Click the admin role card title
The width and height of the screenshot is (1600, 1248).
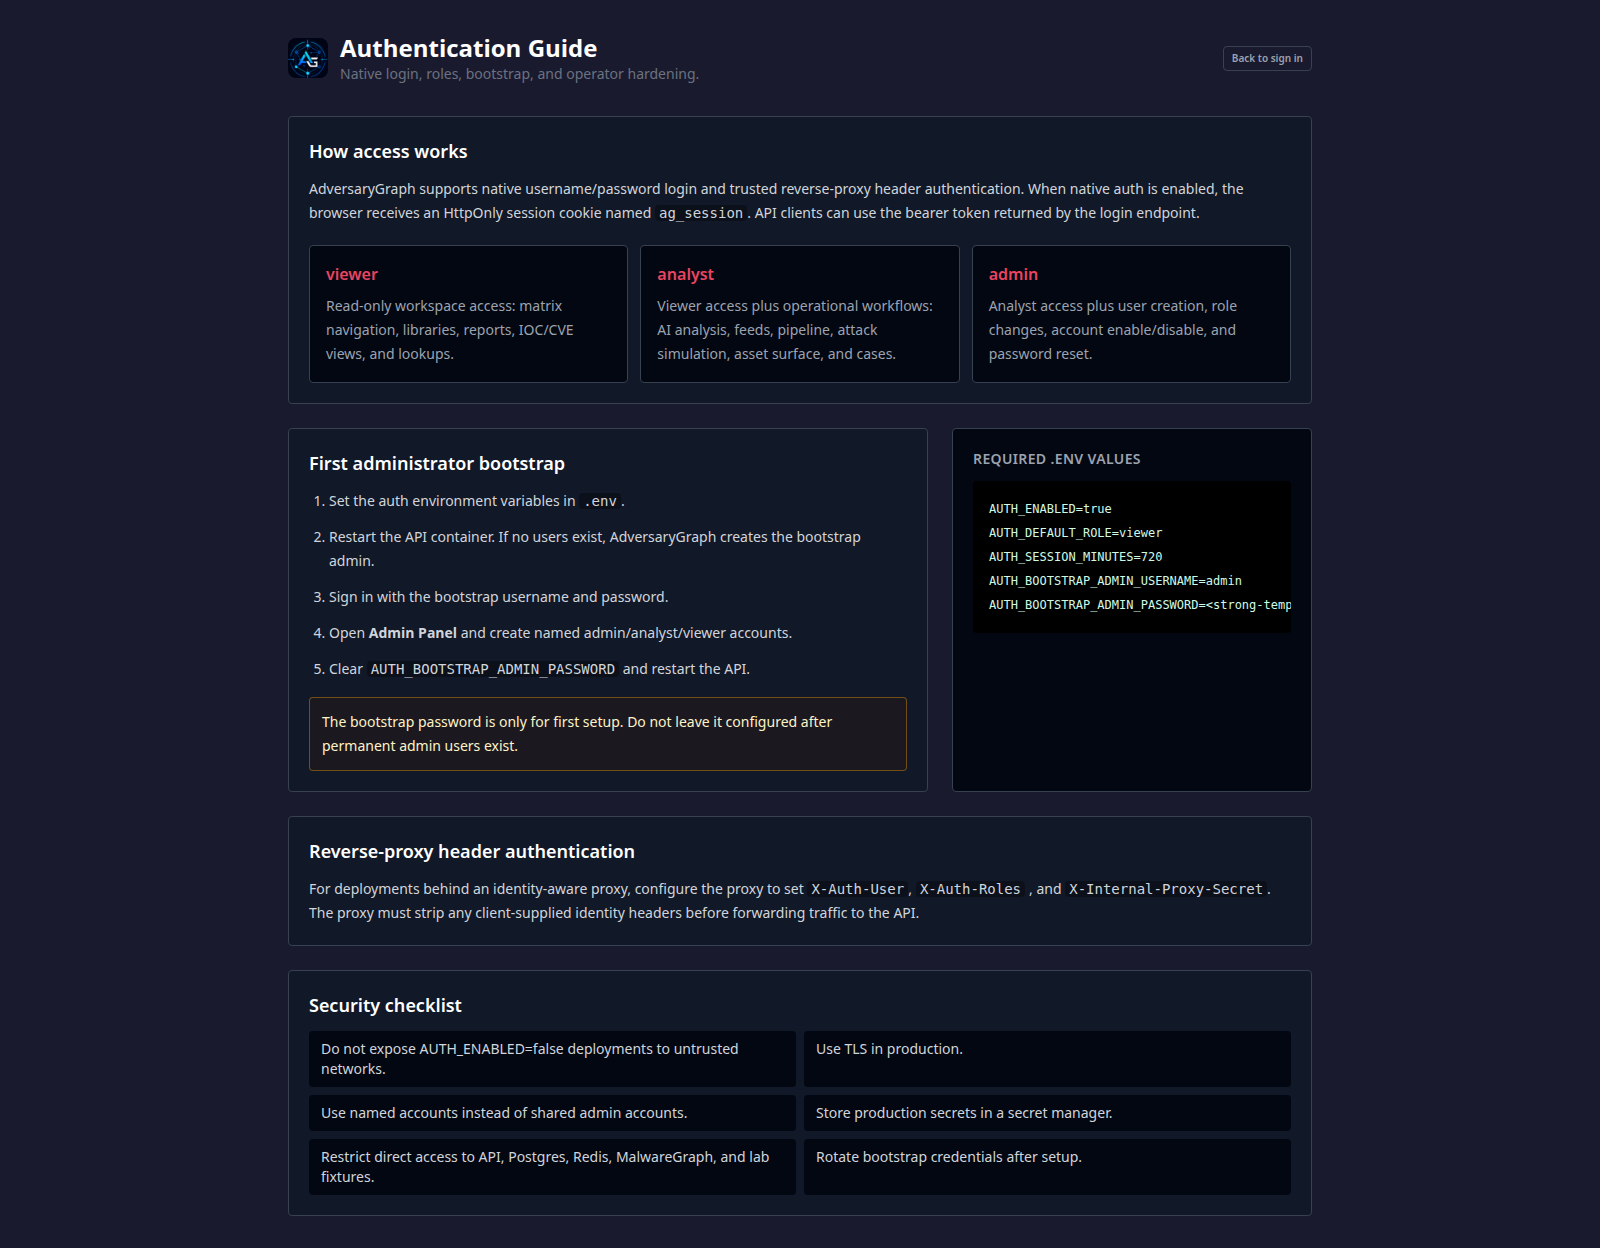(1013, 274)
